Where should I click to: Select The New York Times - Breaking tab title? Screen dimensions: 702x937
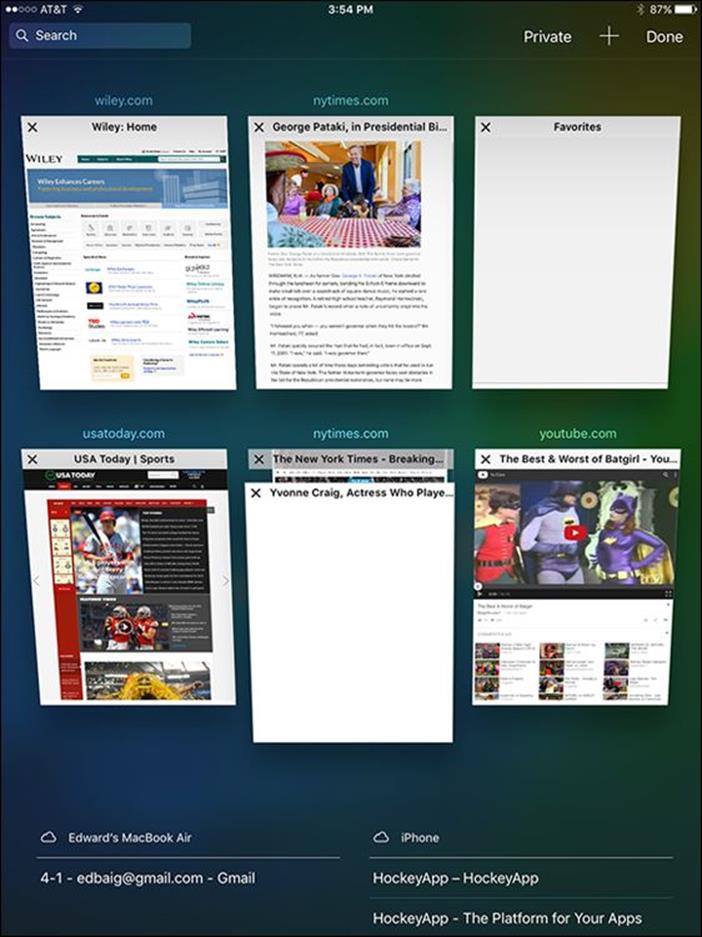coord(358,459)
